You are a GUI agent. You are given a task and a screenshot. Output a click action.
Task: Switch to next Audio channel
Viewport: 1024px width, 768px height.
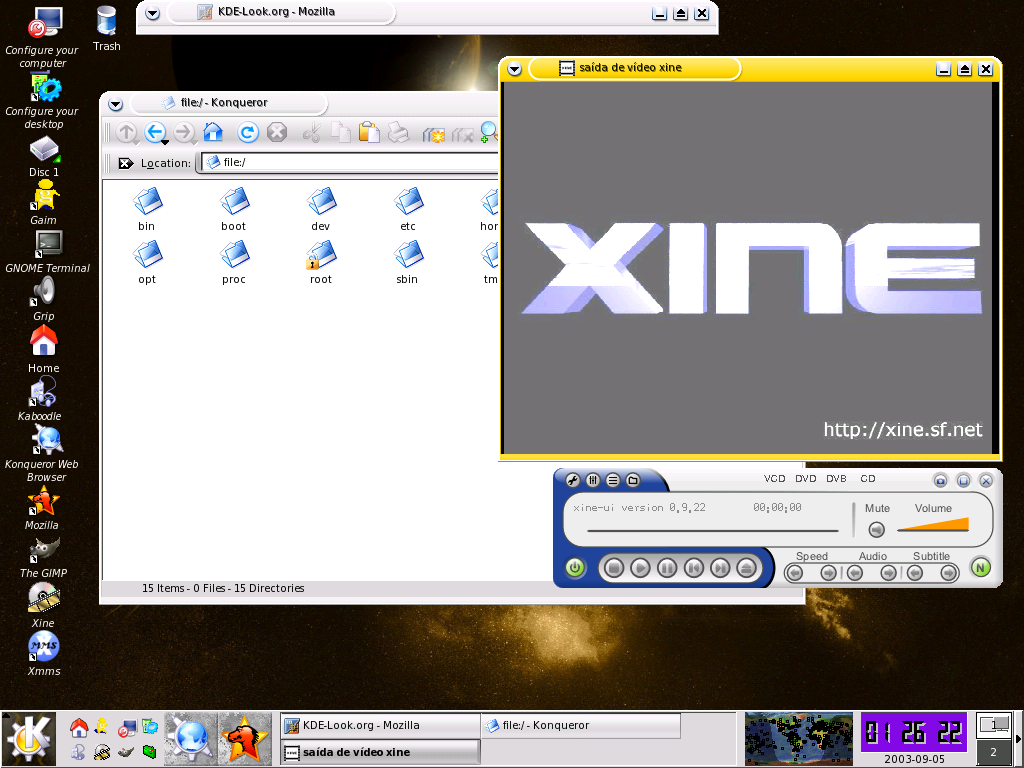888,573
